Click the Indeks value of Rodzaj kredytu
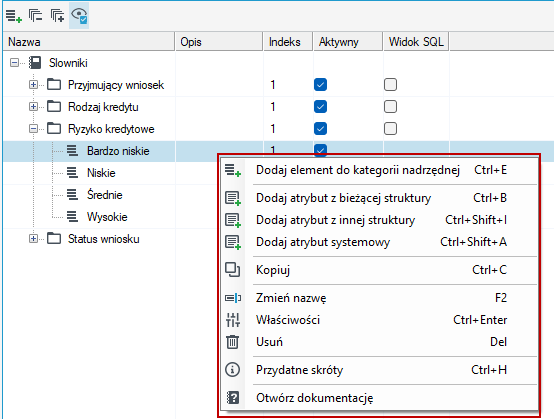Screen dimensions: 554x419 click(x=273, y=107)
